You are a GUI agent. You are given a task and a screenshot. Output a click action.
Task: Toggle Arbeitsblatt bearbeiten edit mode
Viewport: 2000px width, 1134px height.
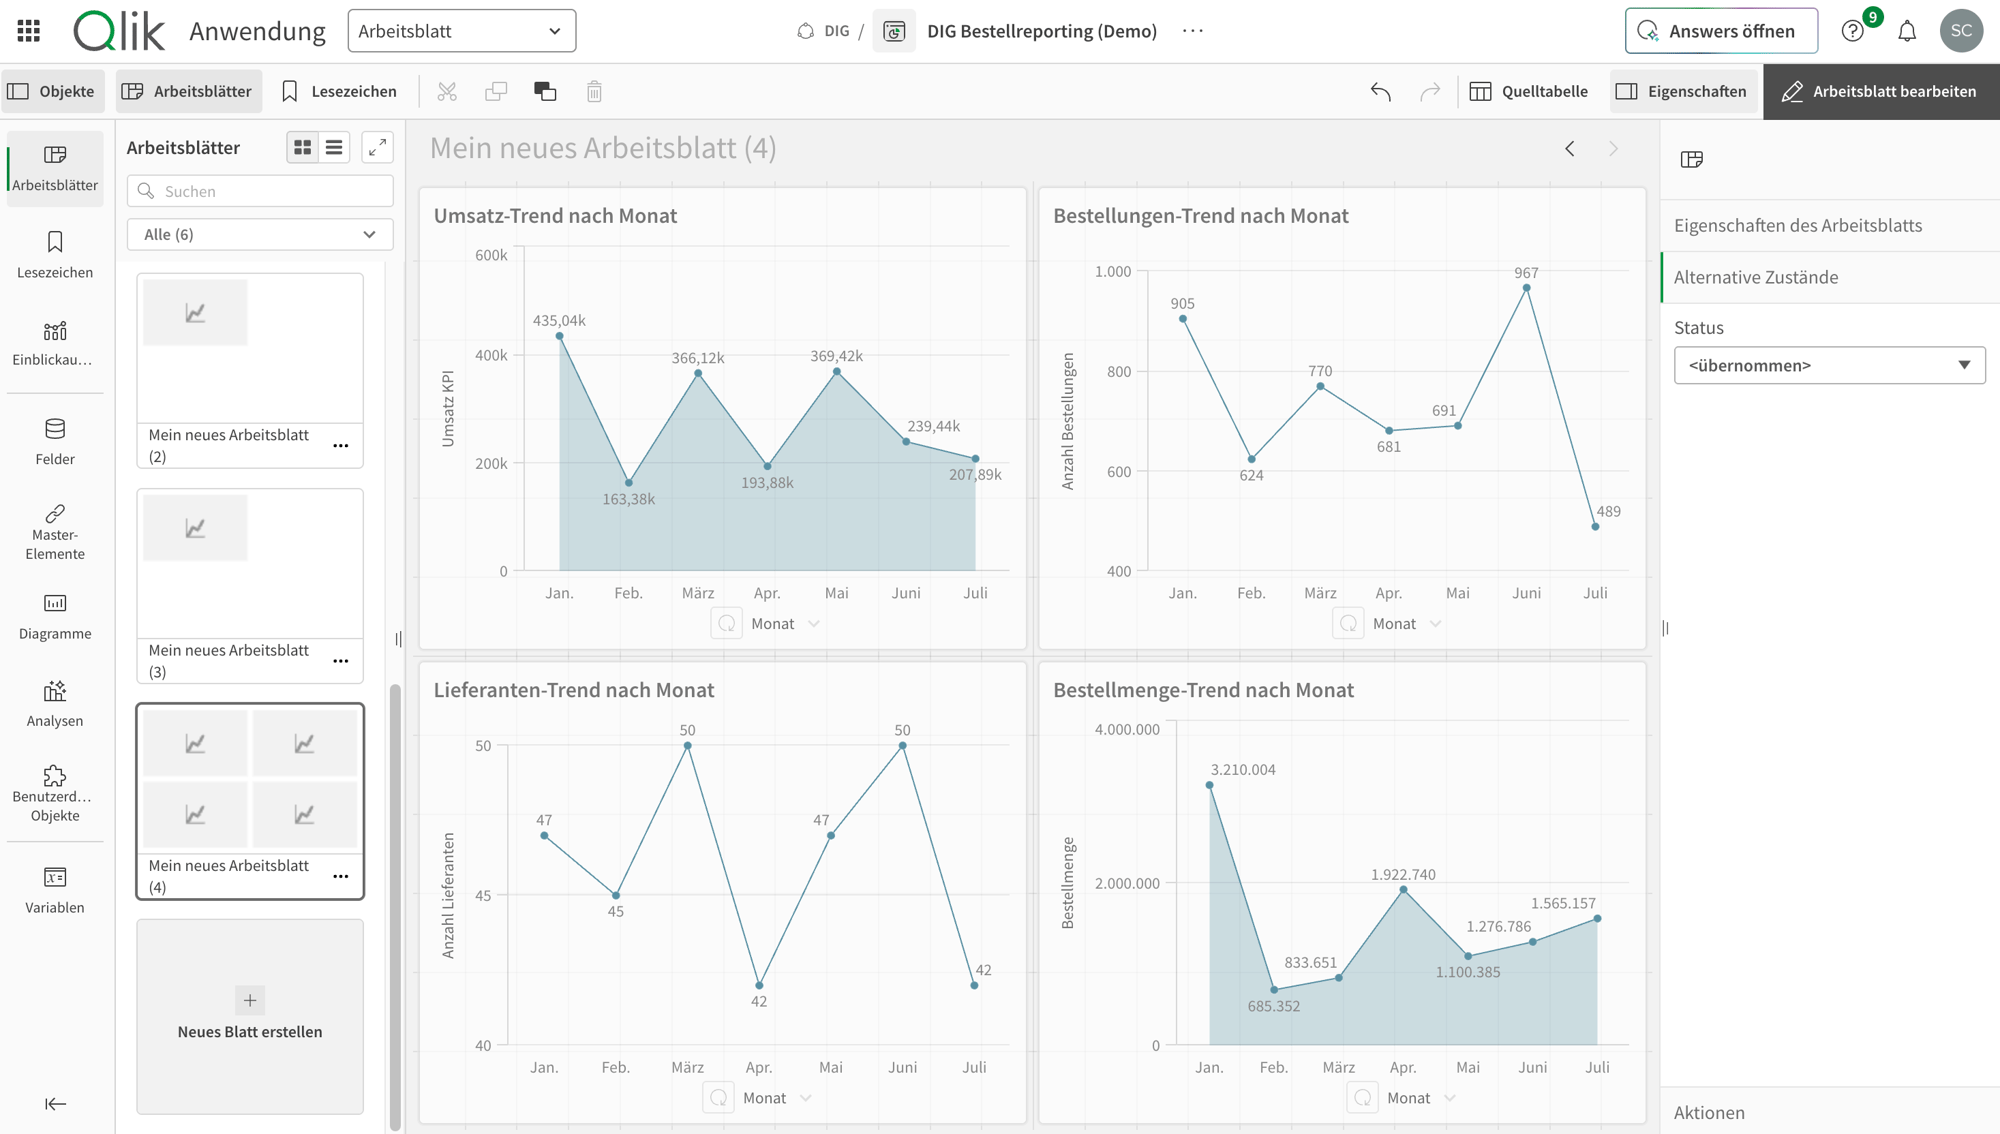pos(1880,91)
